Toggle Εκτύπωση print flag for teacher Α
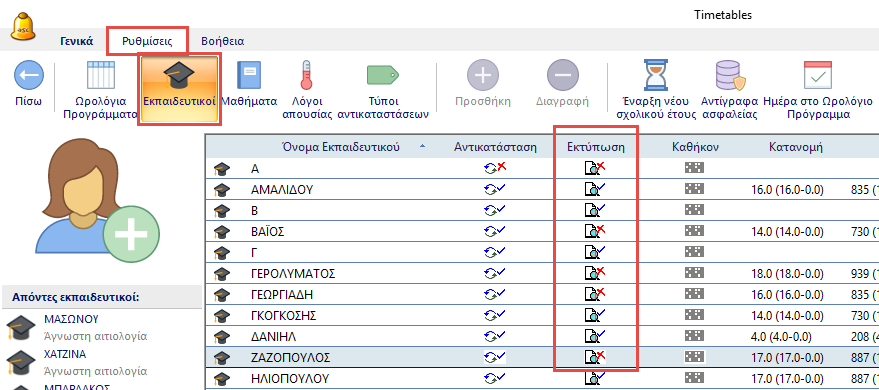 [595, 168]
